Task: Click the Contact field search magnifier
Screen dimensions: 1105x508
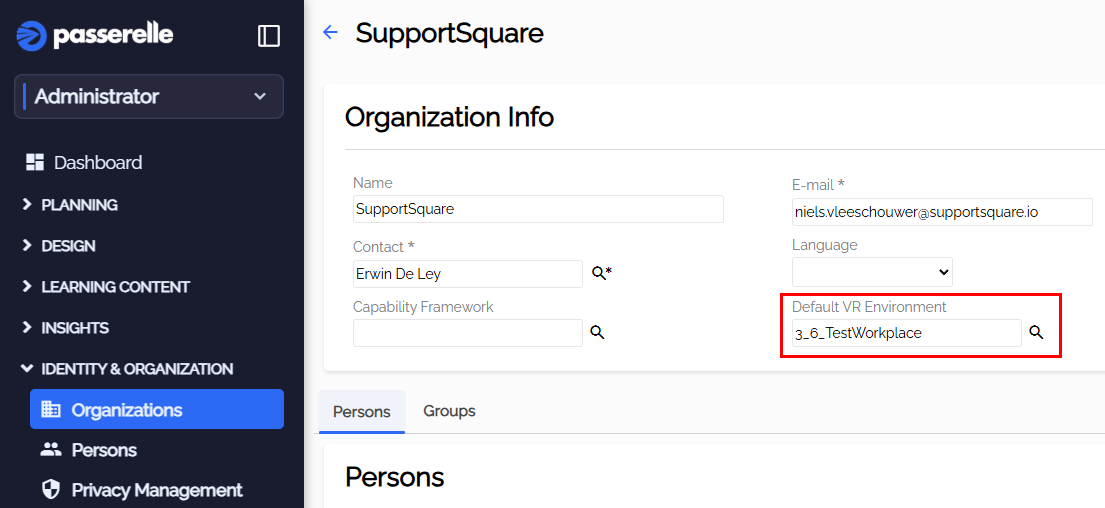Action: click(598, 273)
